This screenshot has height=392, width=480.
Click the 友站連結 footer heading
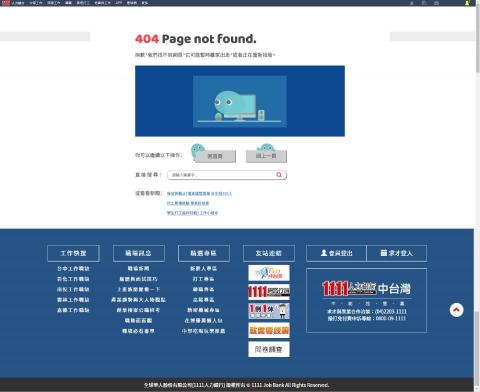pyautogui.click(x=269, y=253)
